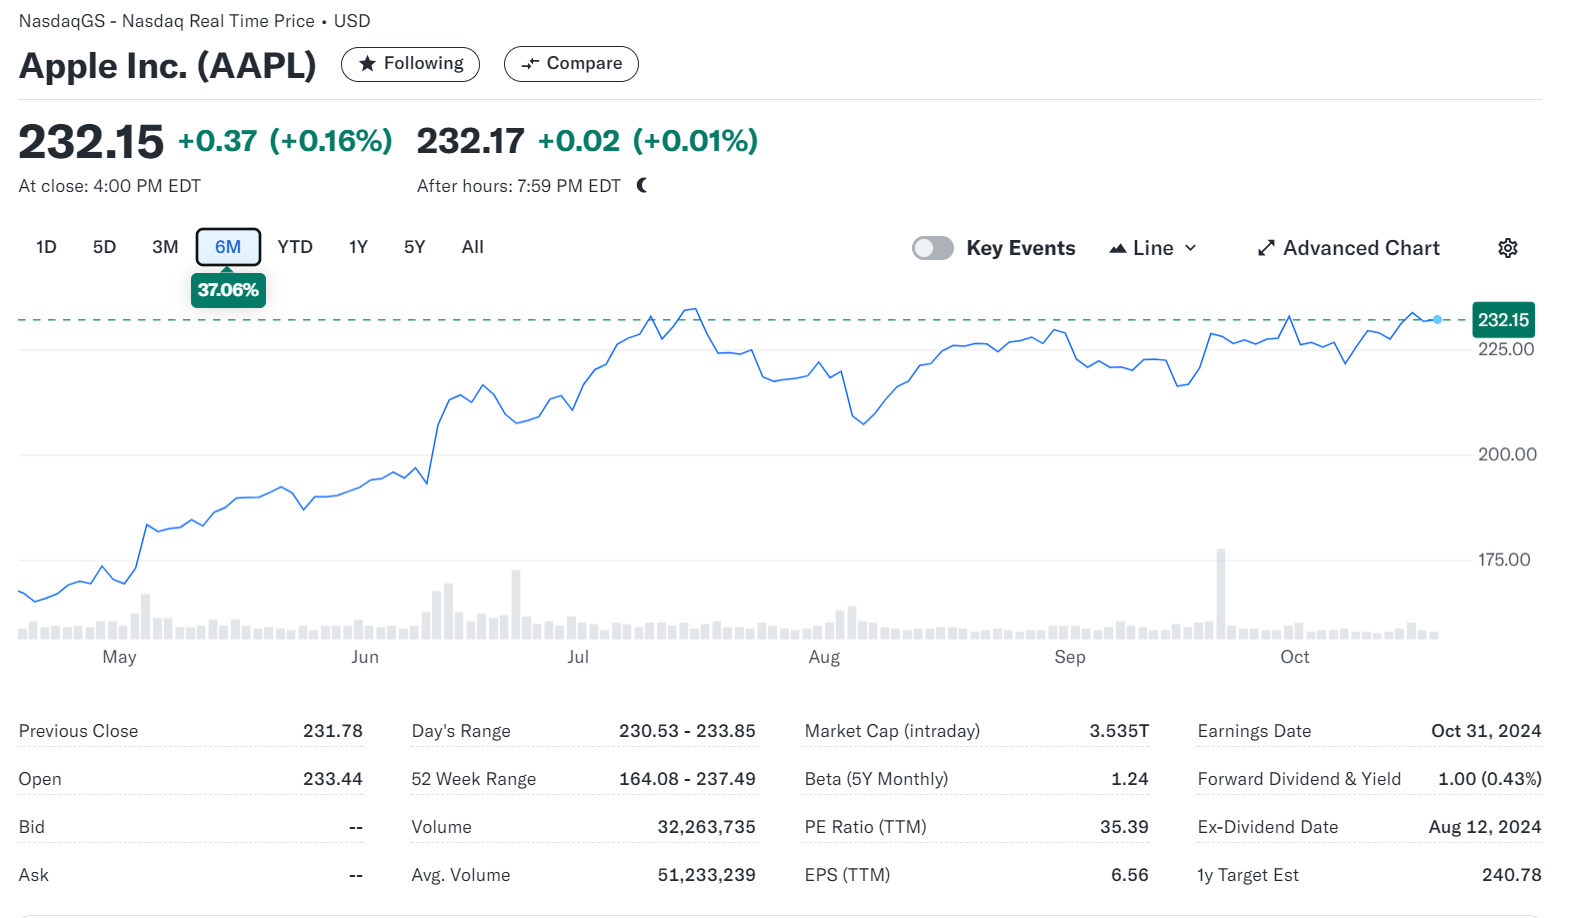Click the Jul label on chart axis
This screenshot has height=918, width=1577.
pyautogui.click(x=578, y=657)
